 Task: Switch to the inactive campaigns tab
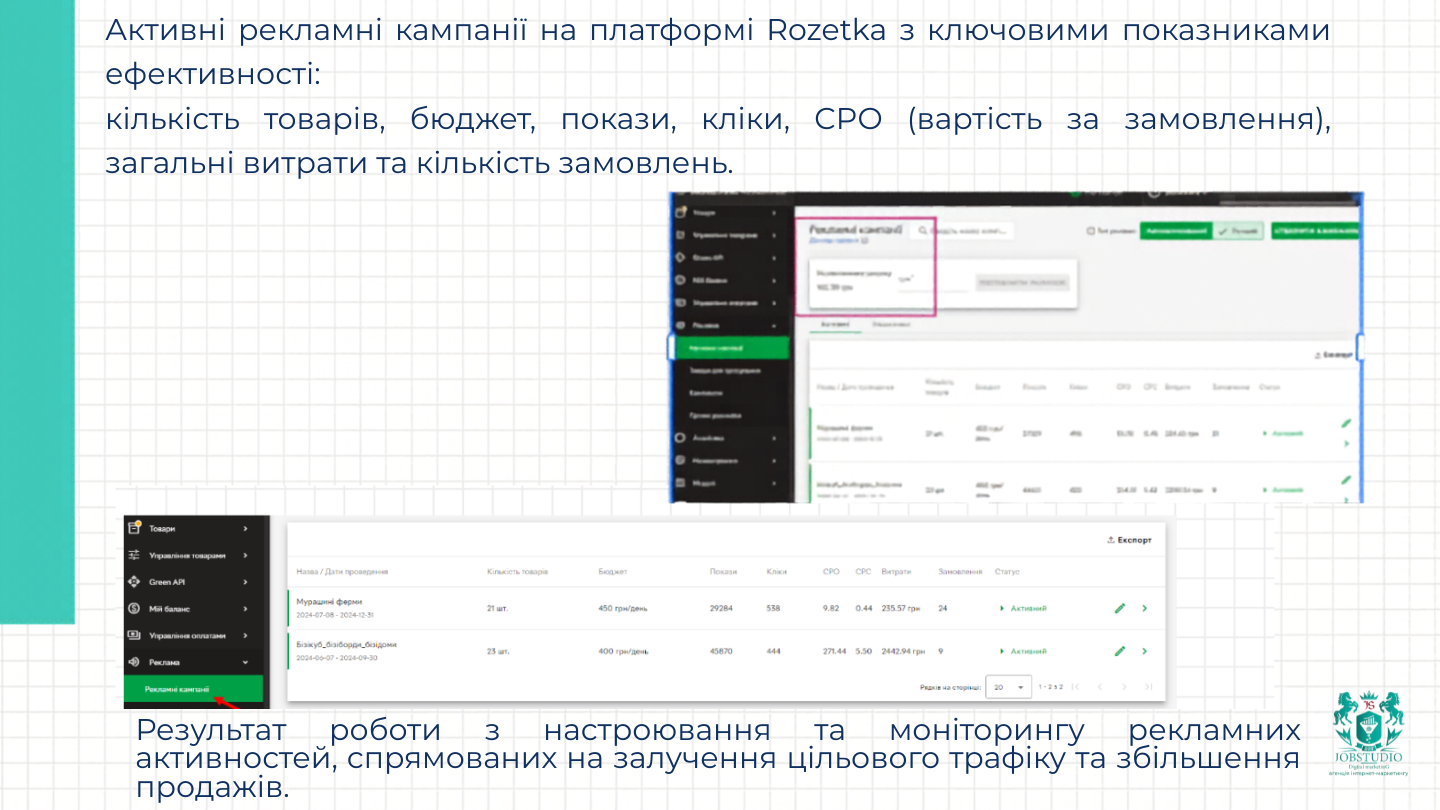890,325
